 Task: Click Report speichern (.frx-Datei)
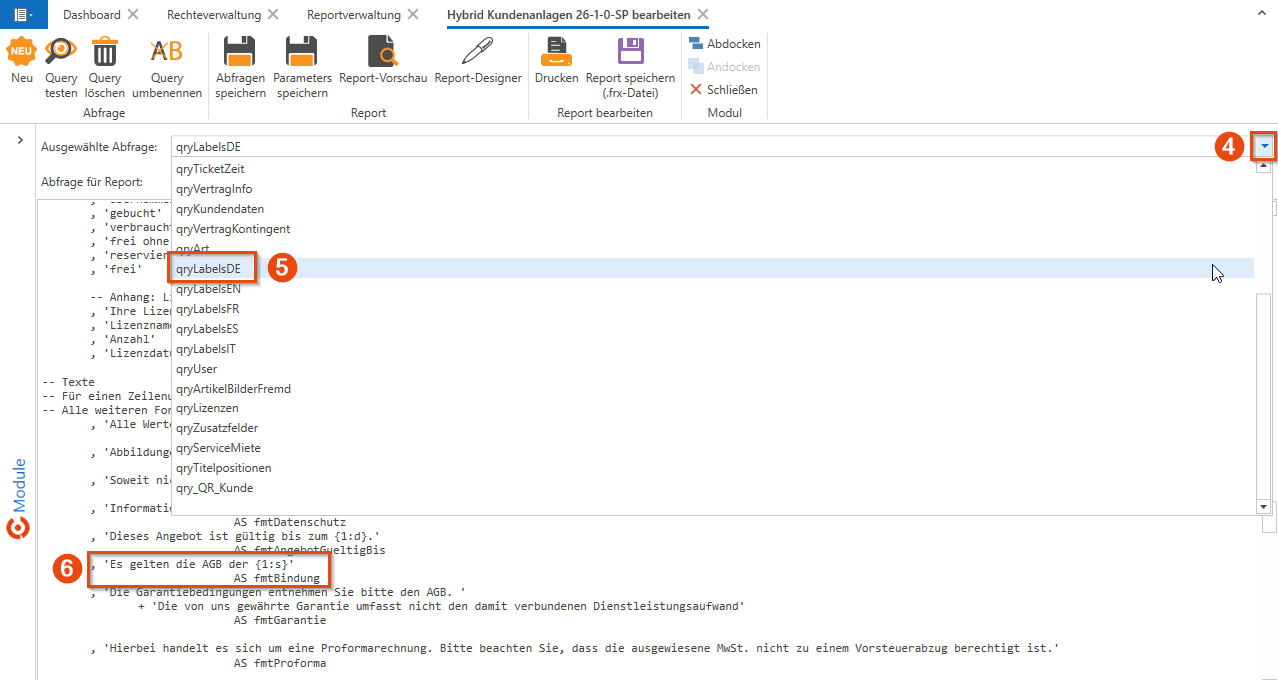[630, 66]
